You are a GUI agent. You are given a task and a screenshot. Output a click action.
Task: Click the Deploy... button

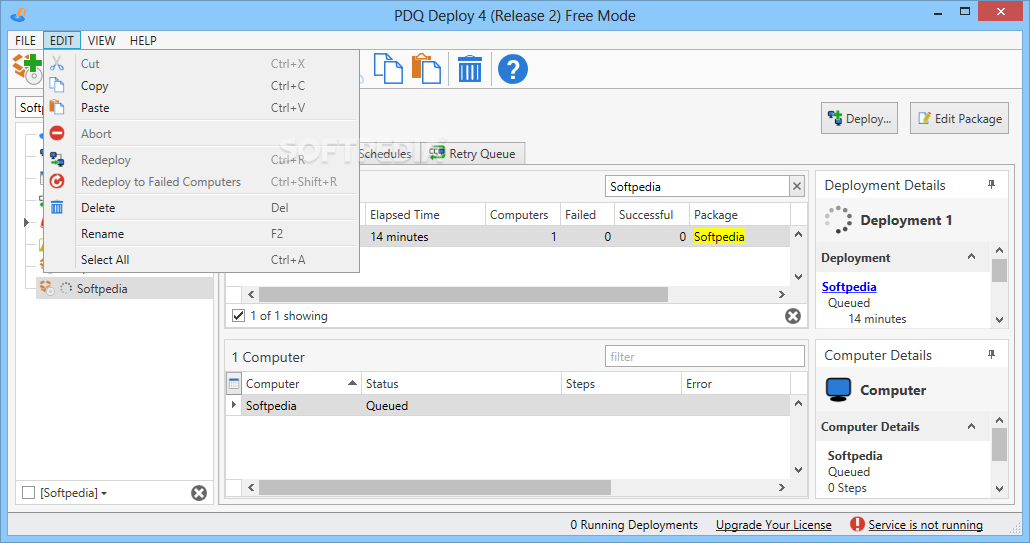point(859,118)
